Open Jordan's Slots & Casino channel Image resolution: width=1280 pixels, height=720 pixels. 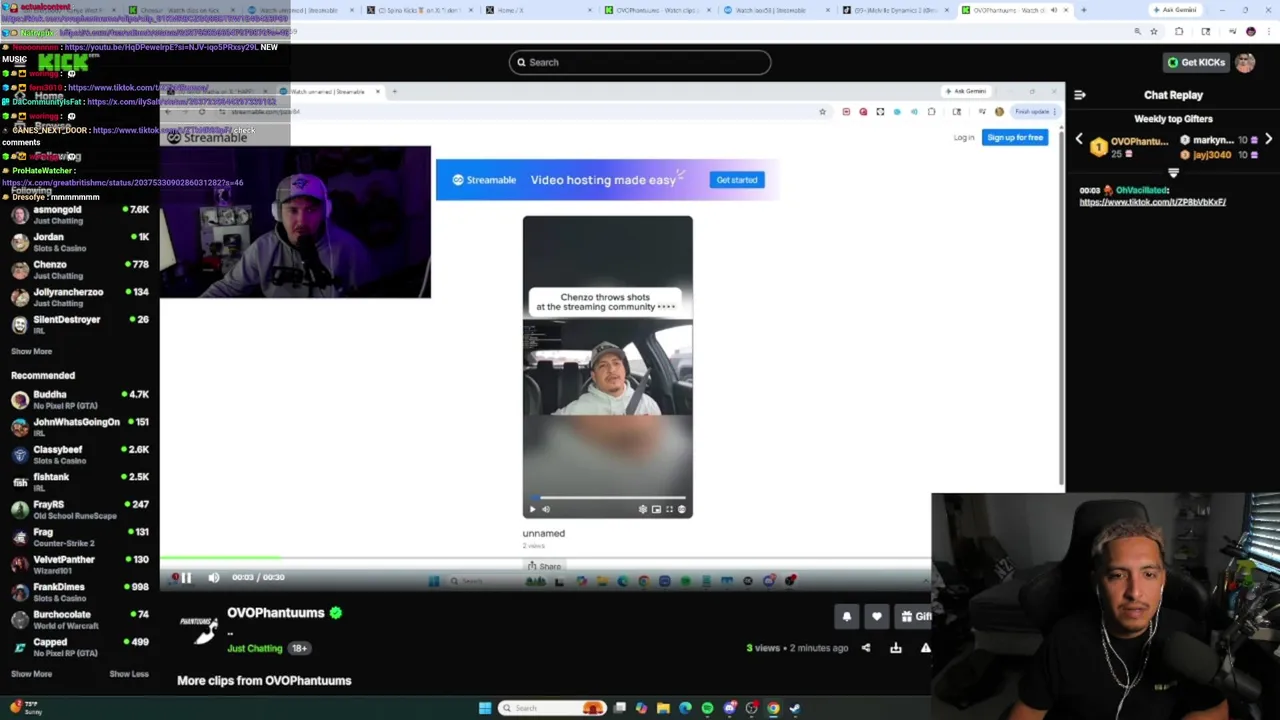coord(80,242)
